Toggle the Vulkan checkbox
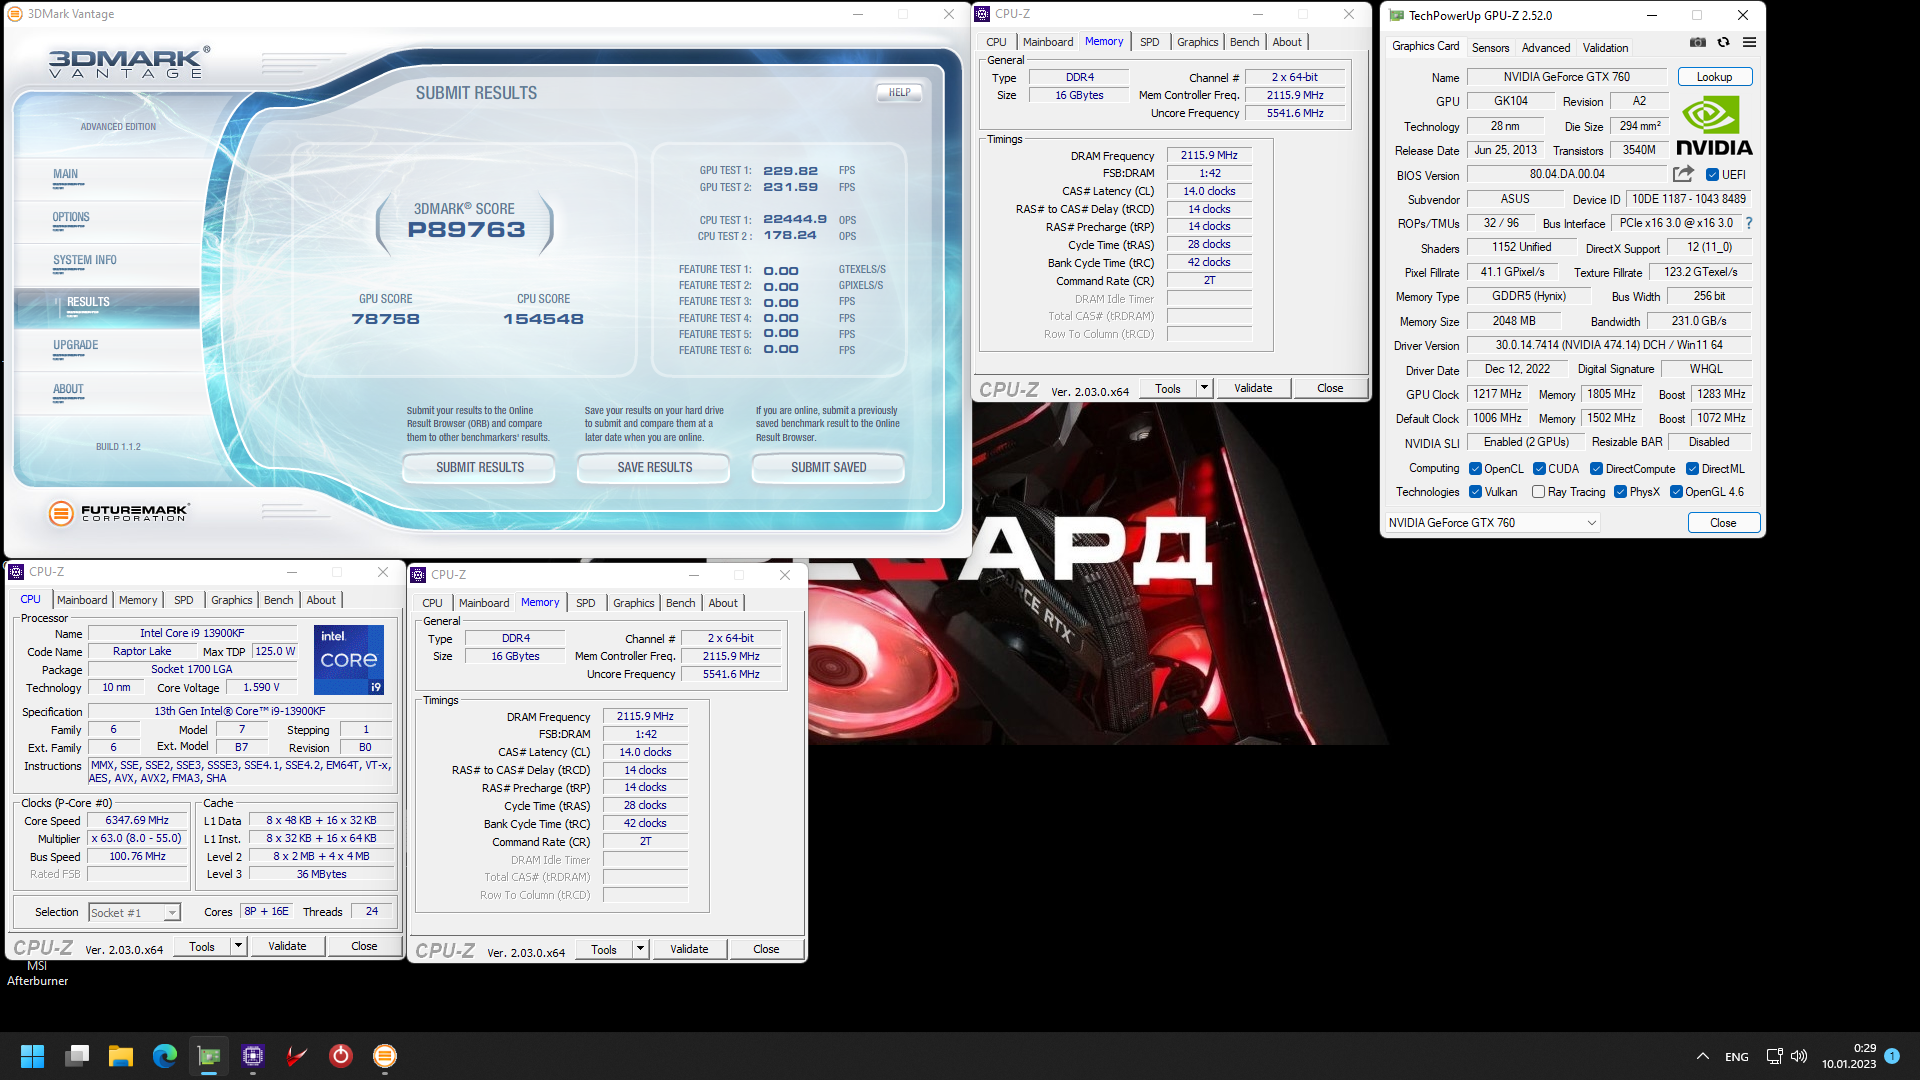This screenshot has height=1080, width=1920. pos(1475,492)
